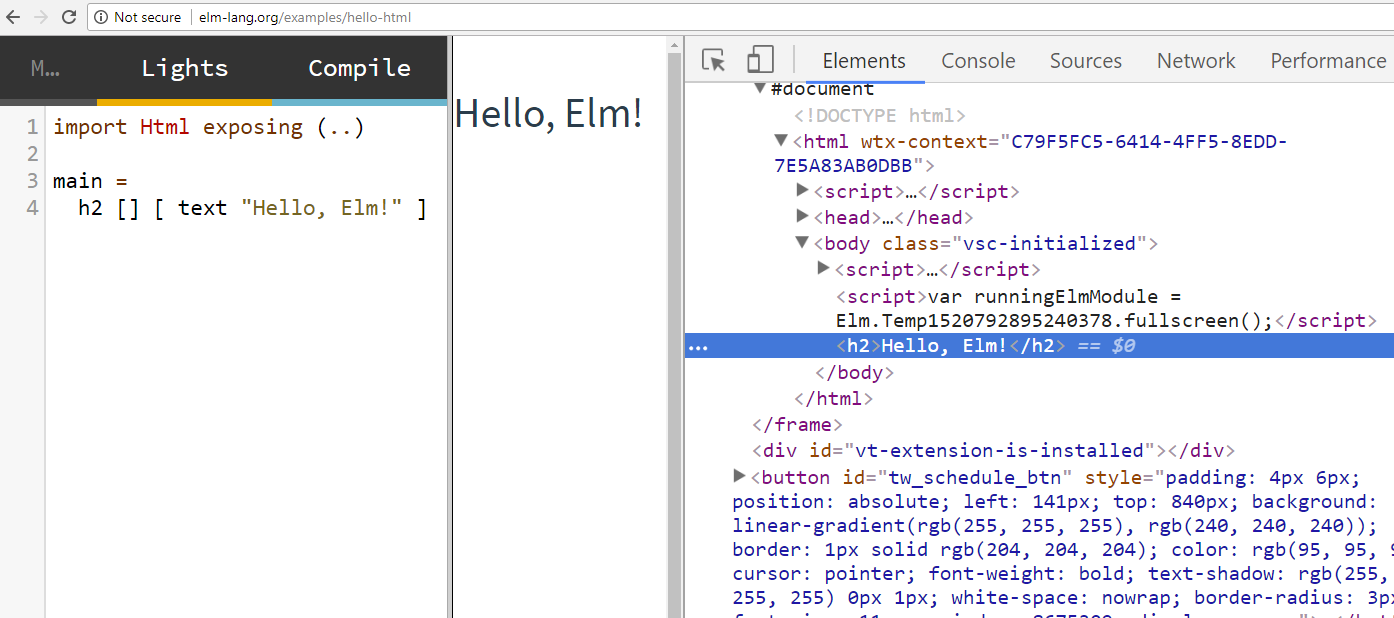
Task: Click the "Not secure" label
Action: click(148, 17)
